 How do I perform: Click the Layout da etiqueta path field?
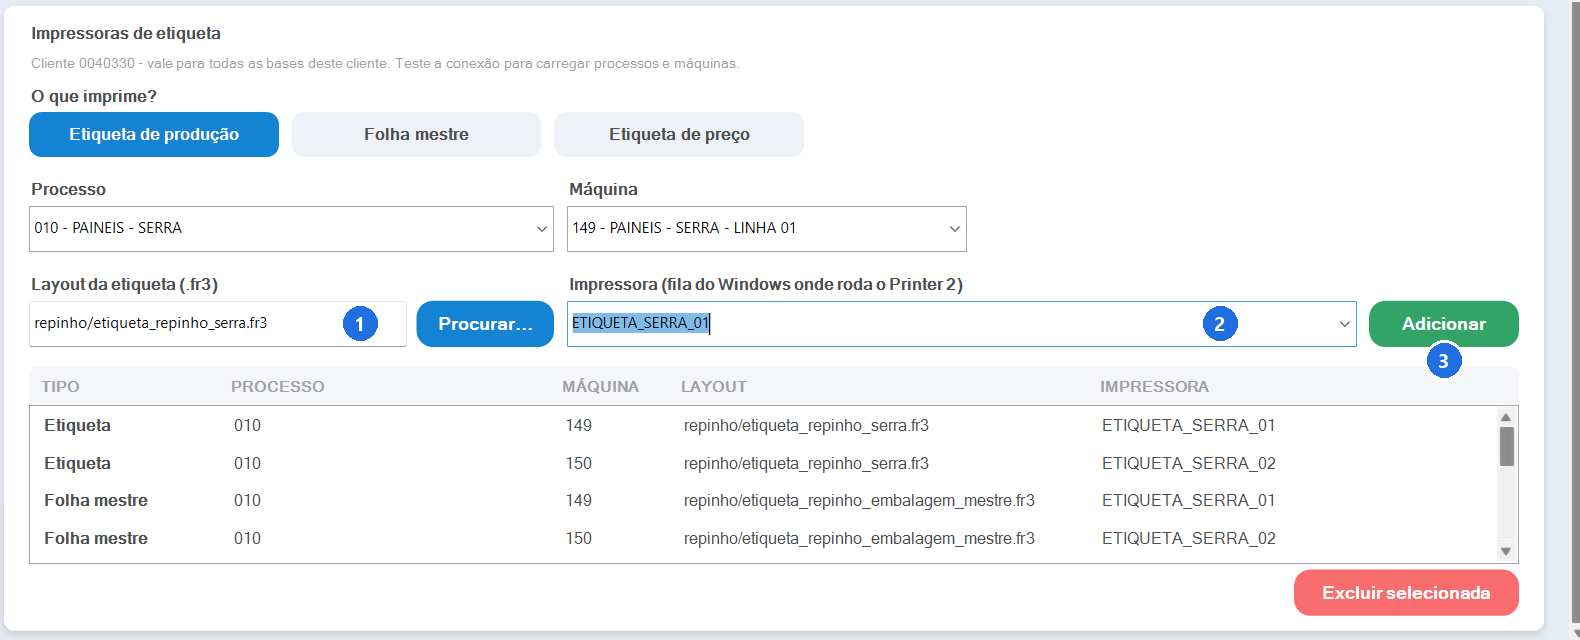pos(218,324)
